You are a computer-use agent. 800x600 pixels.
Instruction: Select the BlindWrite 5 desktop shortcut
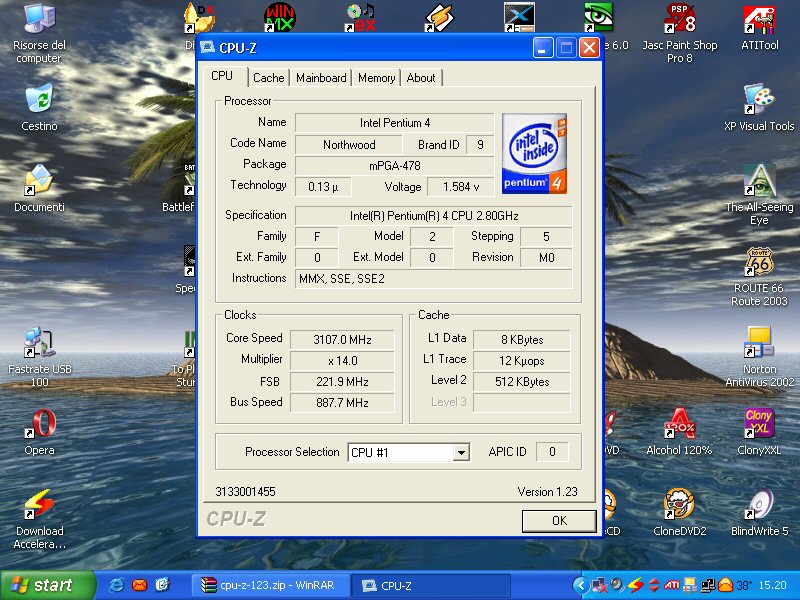(759, 513)
